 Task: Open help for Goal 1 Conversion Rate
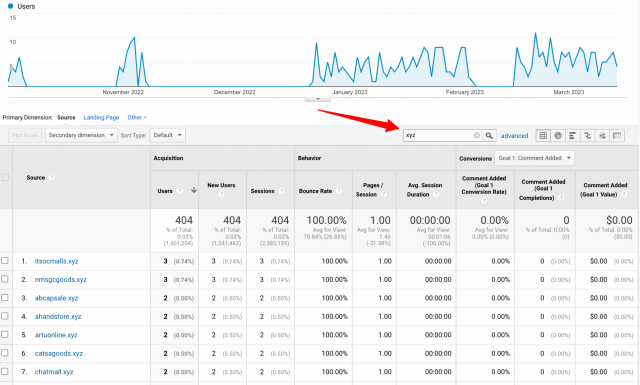[x=484, y=201]
